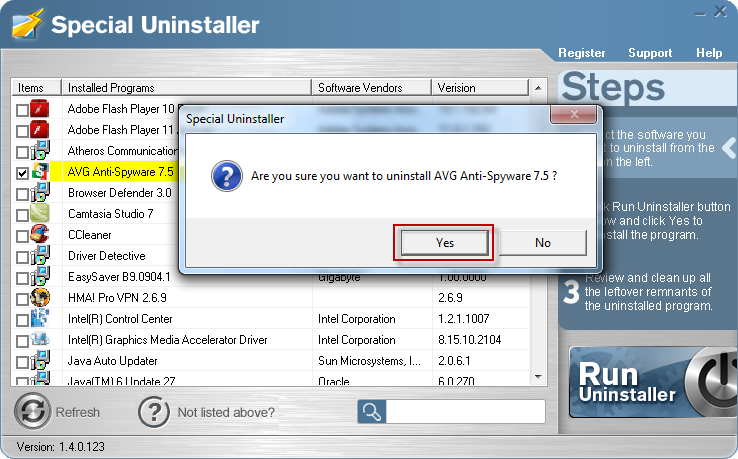Close the Special Uninstaller main window
This screenshot has width=738, height=459.
point(720,11)
